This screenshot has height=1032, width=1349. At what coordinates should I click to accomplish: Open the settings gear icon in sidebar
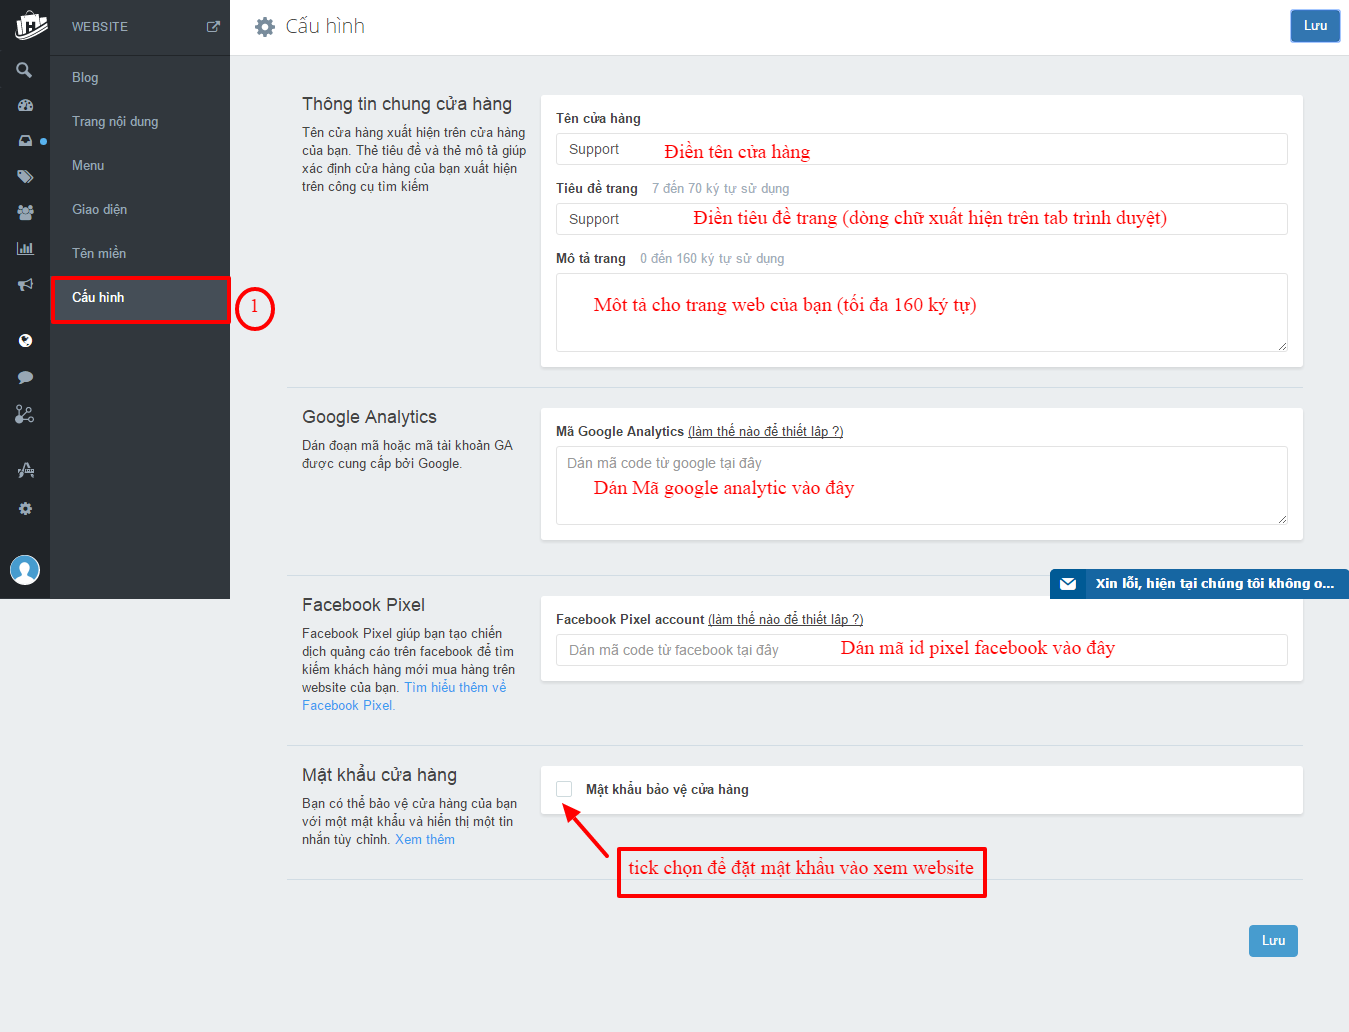point(25,508)
